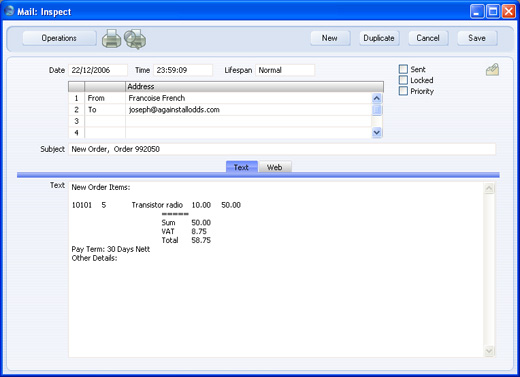Viewport: 520px width, 377px height.
Task: Create a New mail record
Action: [330, 38]
